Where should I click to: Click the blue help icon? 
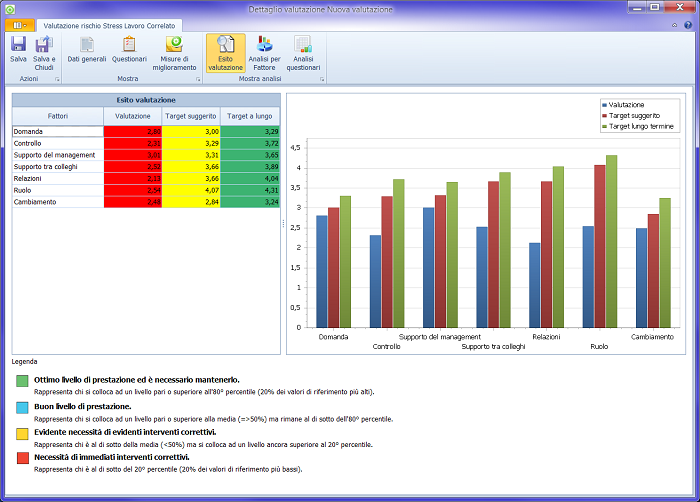click(x=689, y=24)
